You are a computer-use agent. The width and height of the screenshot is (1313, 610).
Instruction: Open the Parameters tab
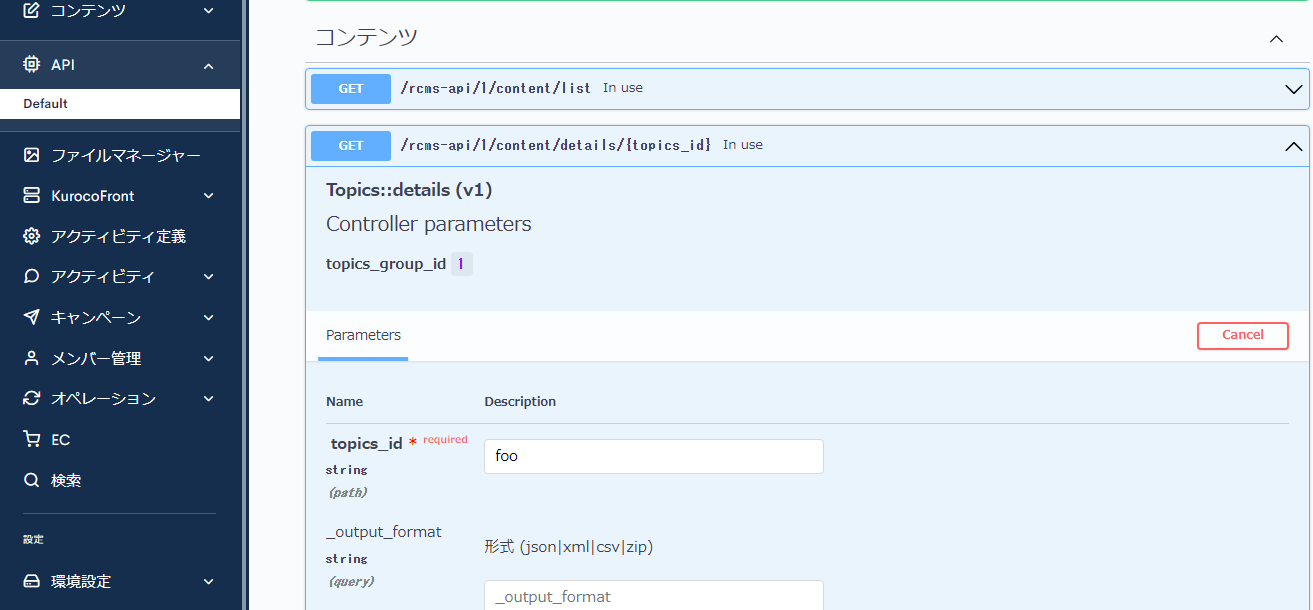[363, 336]
